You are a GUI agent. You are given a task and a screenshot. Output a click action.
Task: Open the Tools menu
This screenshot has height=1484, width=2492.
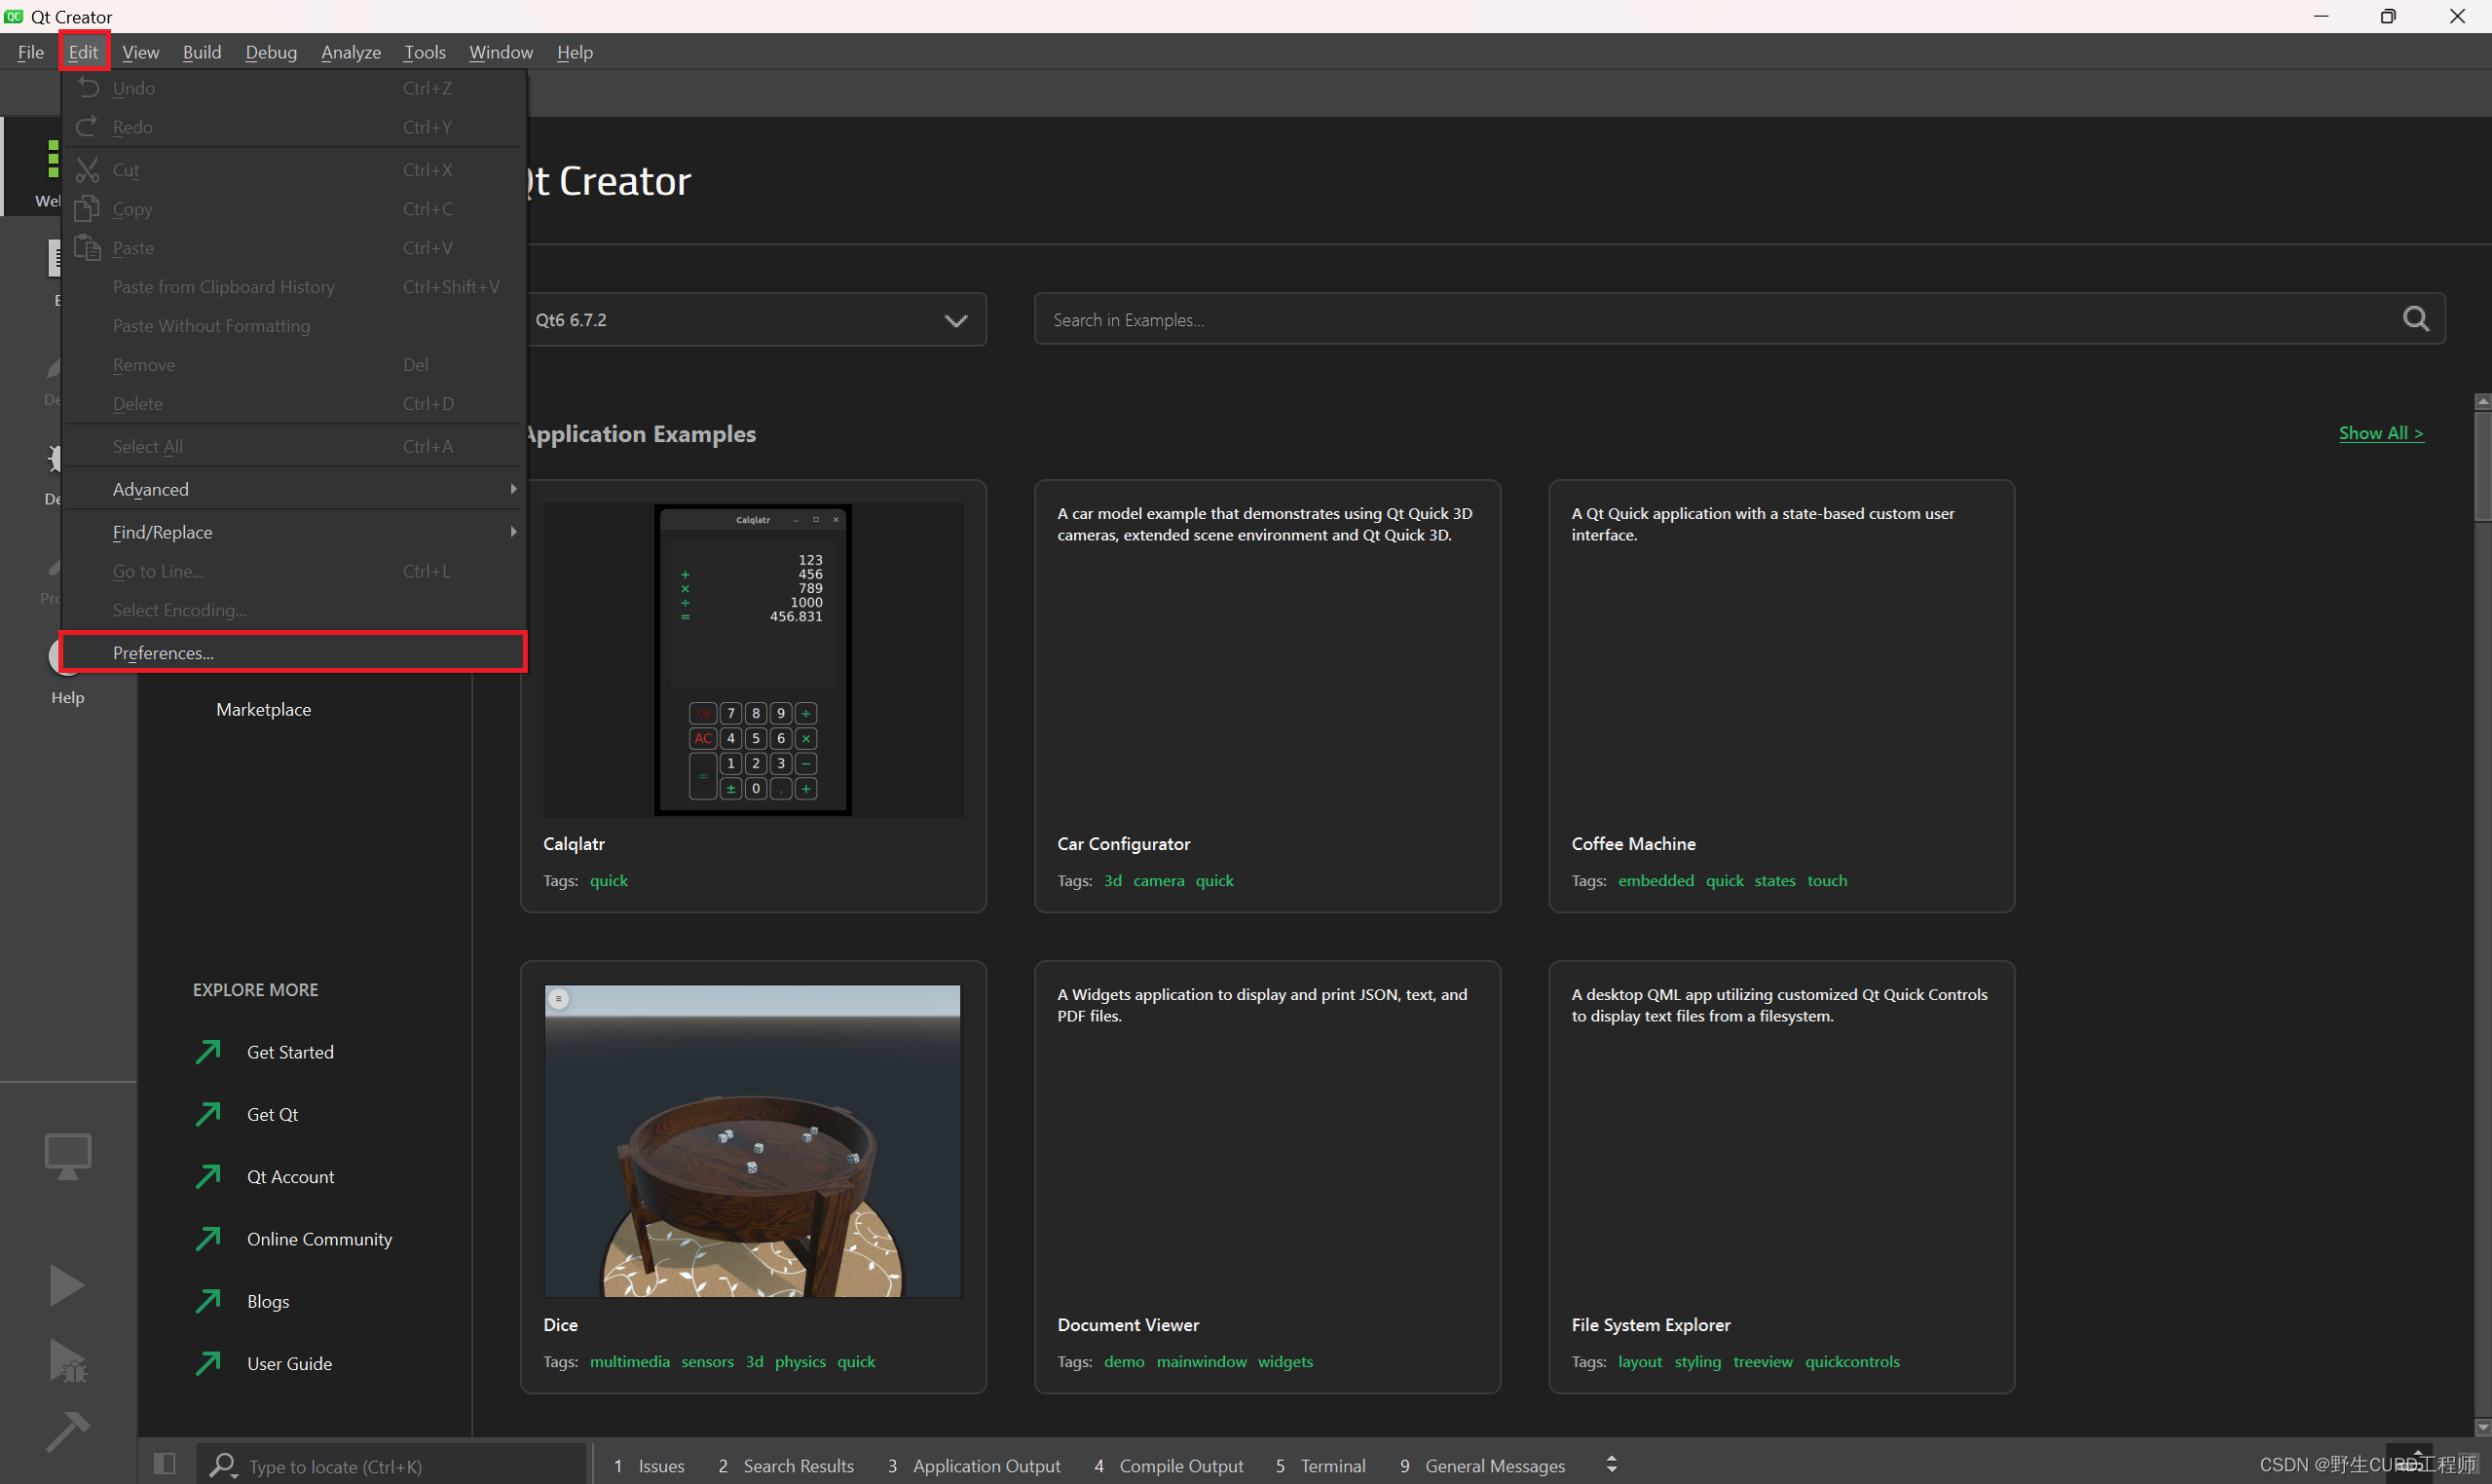tap(424, 52)
